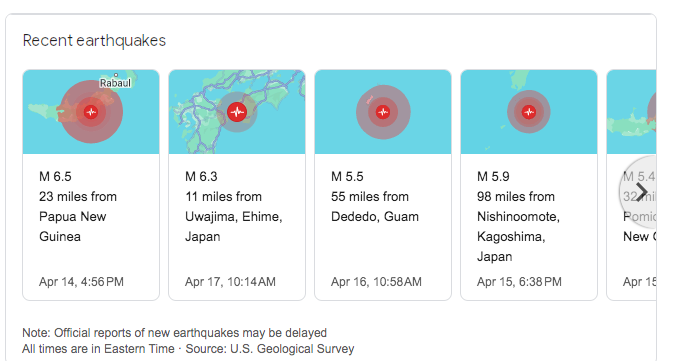
Task: Click the Guam earthquake epicenter marker icon
Action: 383,112
